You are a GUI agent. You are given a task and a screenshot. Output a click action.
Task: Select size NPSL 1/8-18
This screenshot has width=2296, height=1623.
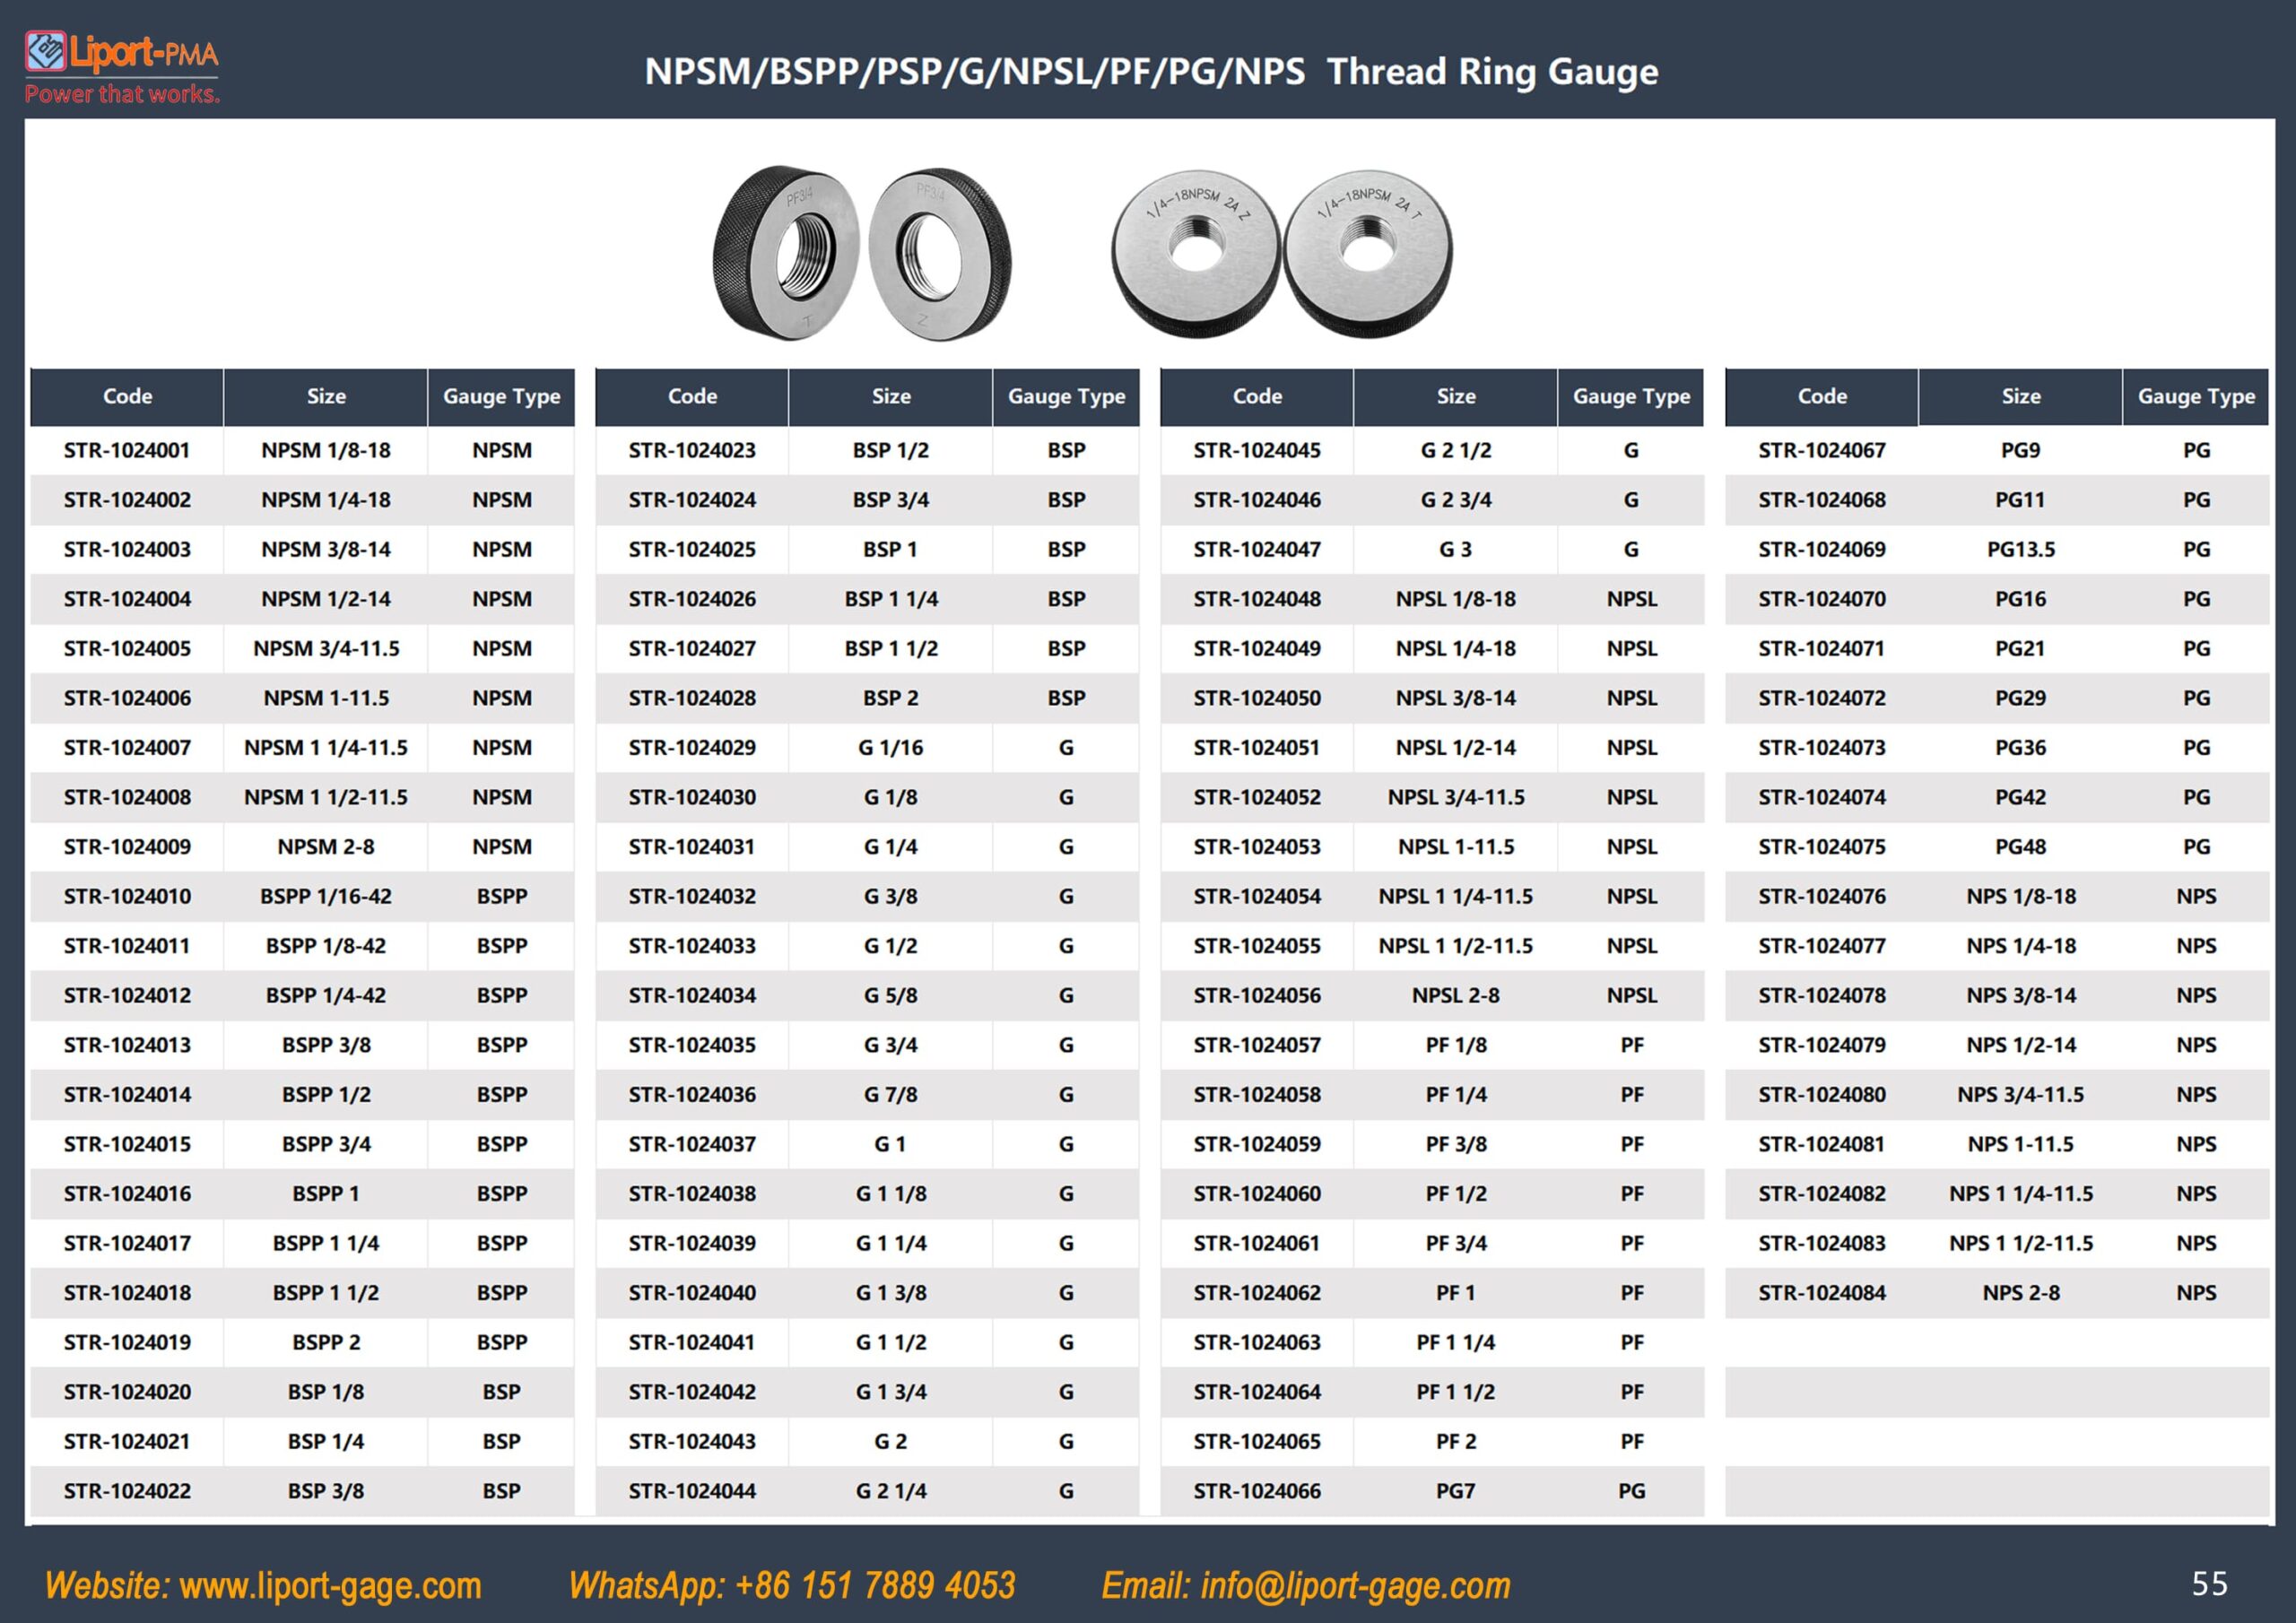[1456, 599]
